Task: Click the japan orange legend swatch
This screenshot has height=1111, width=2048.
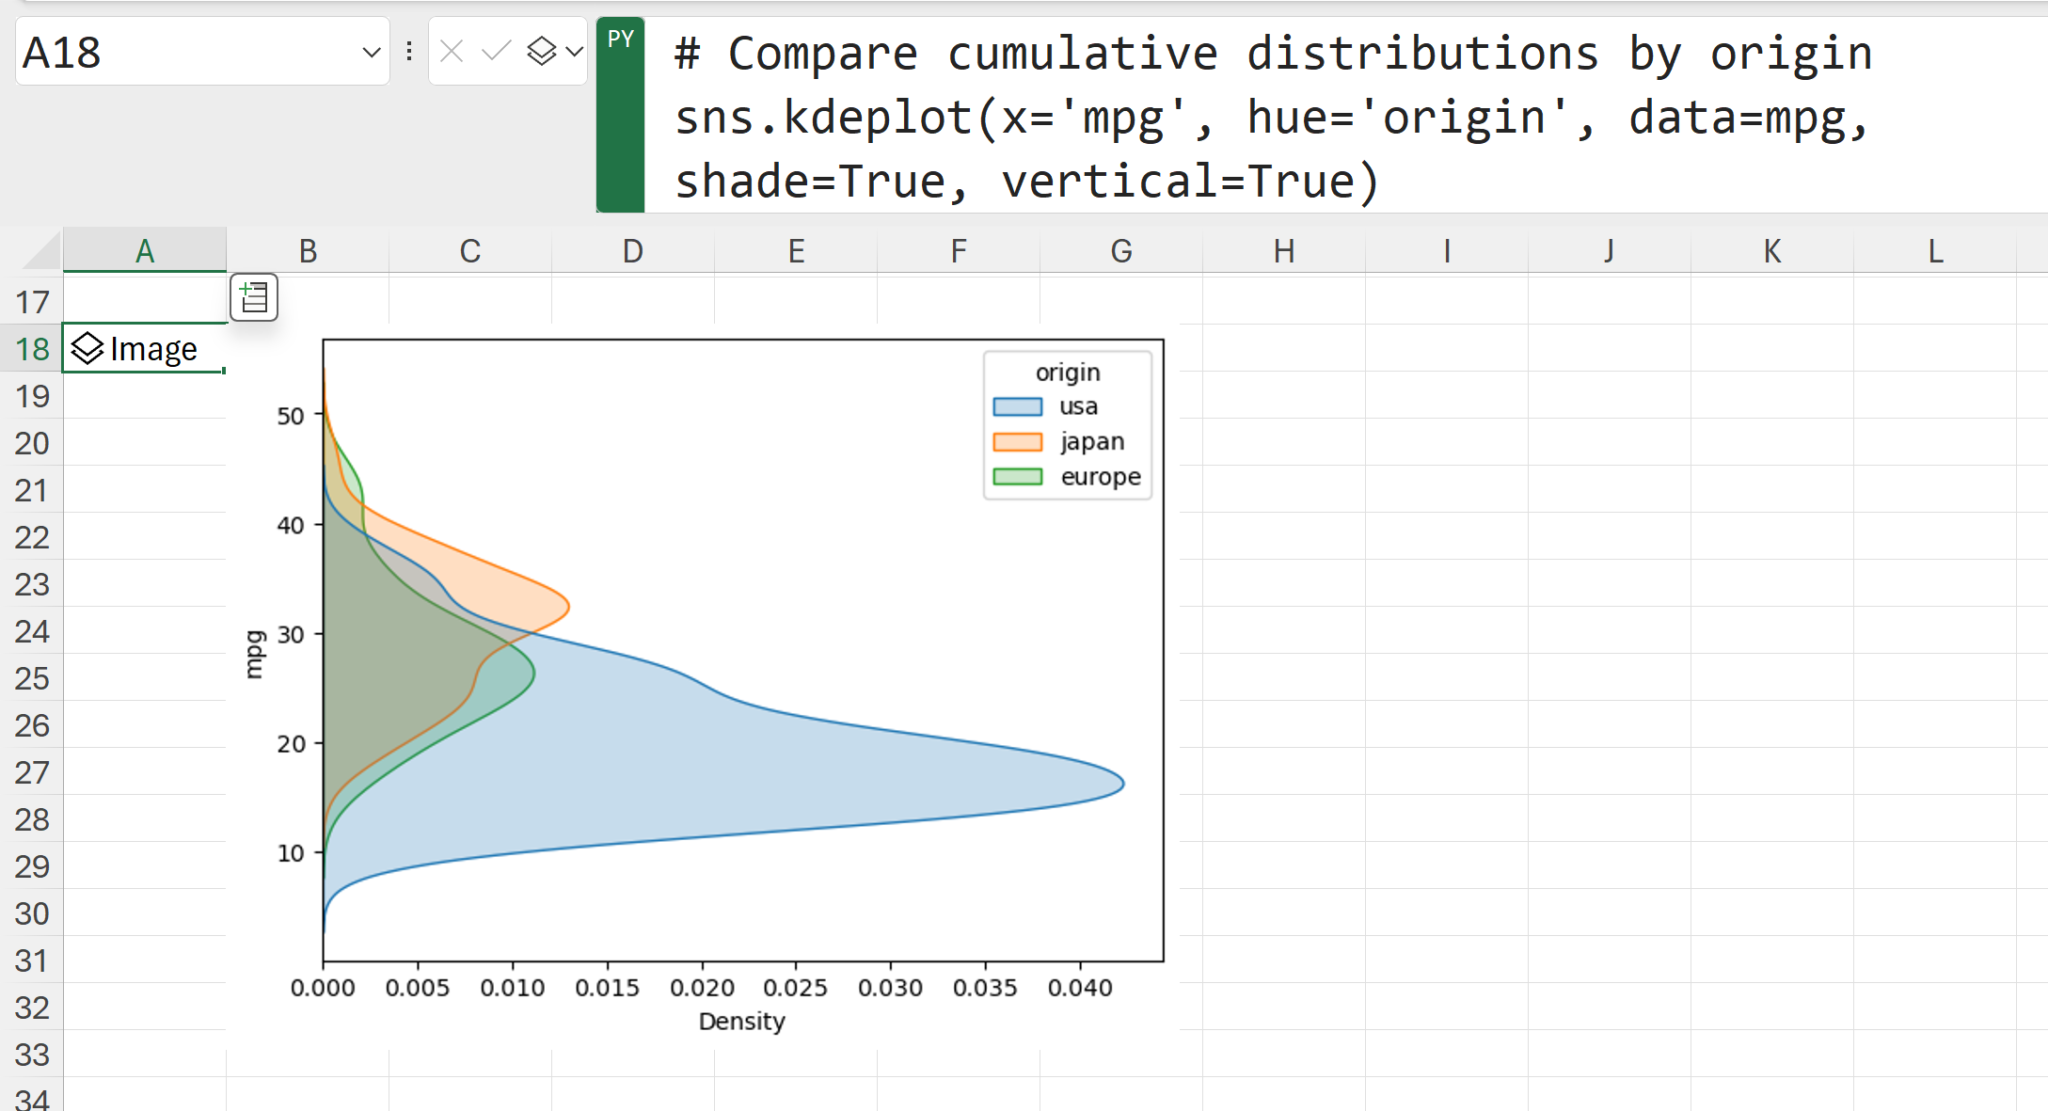Action: tap(1017, 442)
